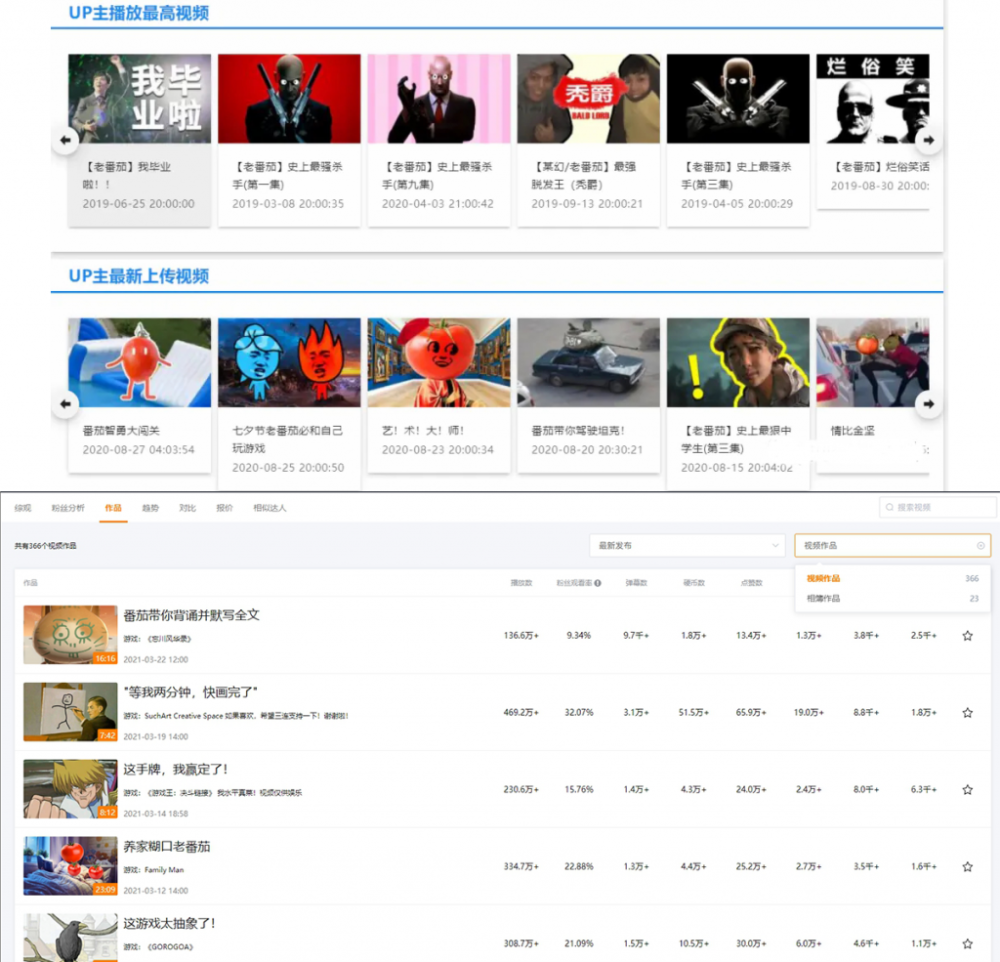Click title link 番茄智勇大闯关
Screen dimensions: 1000x962
[121, 431]
